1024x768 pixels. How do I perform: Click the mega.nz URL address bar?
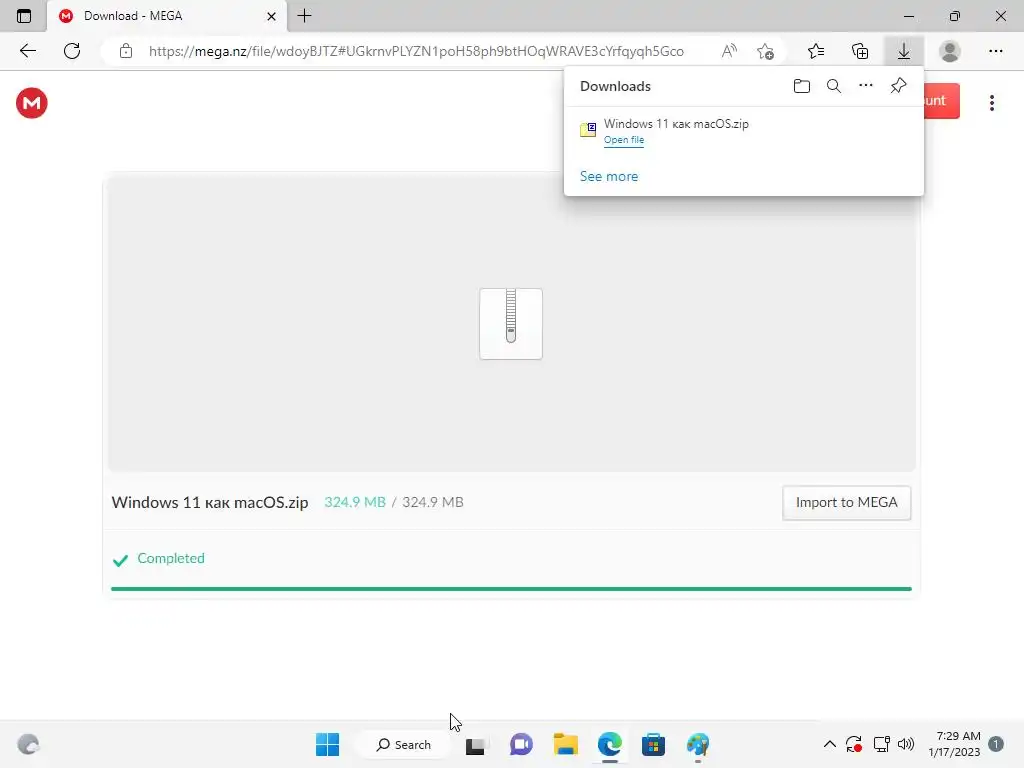(416, 51)
